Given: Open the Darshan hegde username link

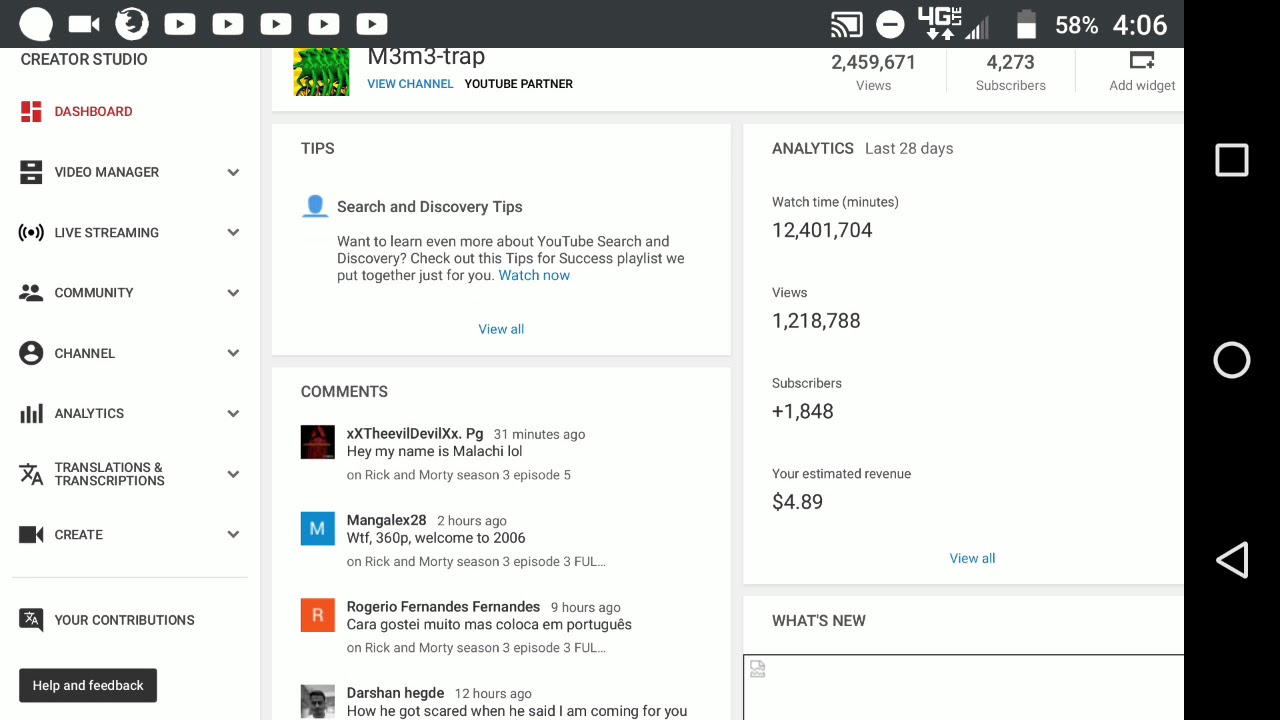Looking at the screenshot, I should click(x=395, y=693).
